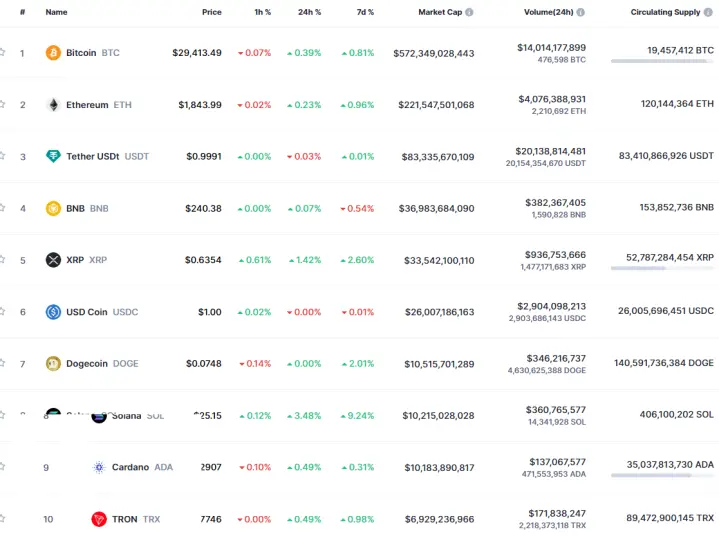This screenshot has height=543, width=719.
Task: Click Bitcoin price $29,413.49
Action: [197, 53]
